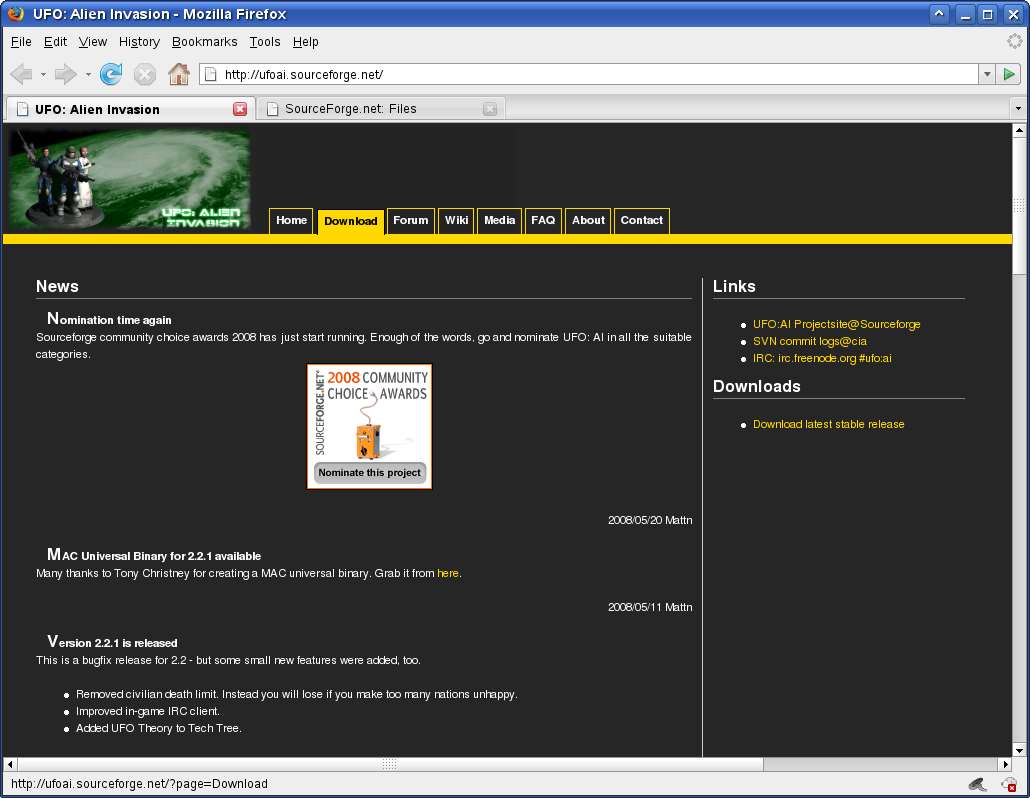Screen dimensions: 1030x798
Task: Open the Contact navigation tab
Action: pyautogui.click(x=642, y=221)
